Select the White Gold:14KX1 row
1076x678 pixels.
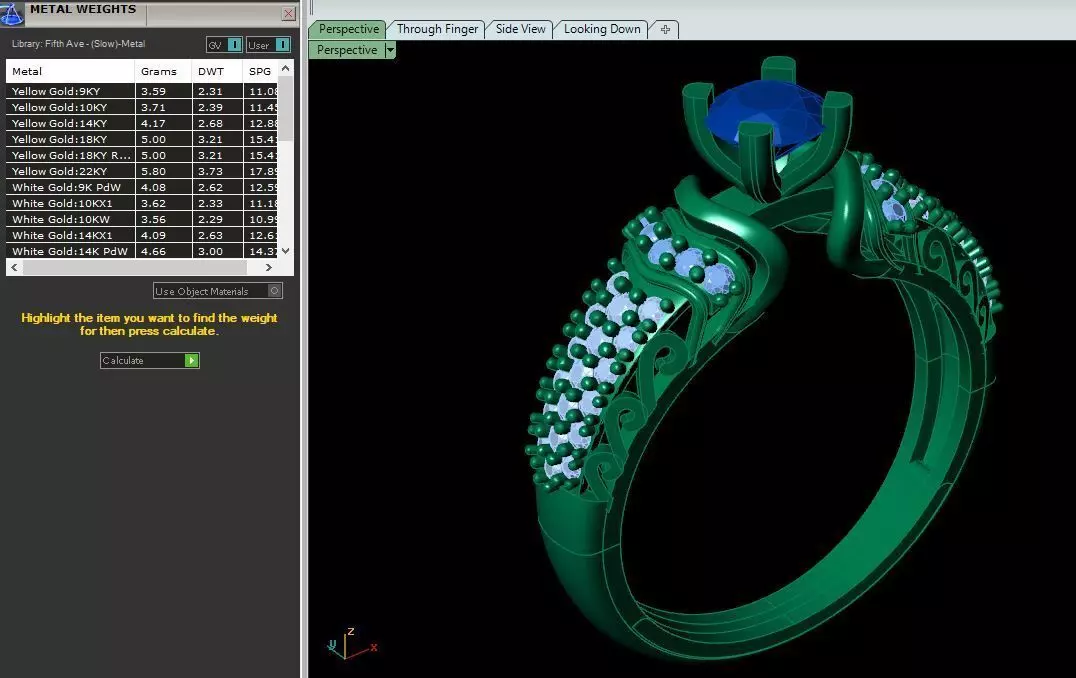pyautogui.click(x=142, y=235)
